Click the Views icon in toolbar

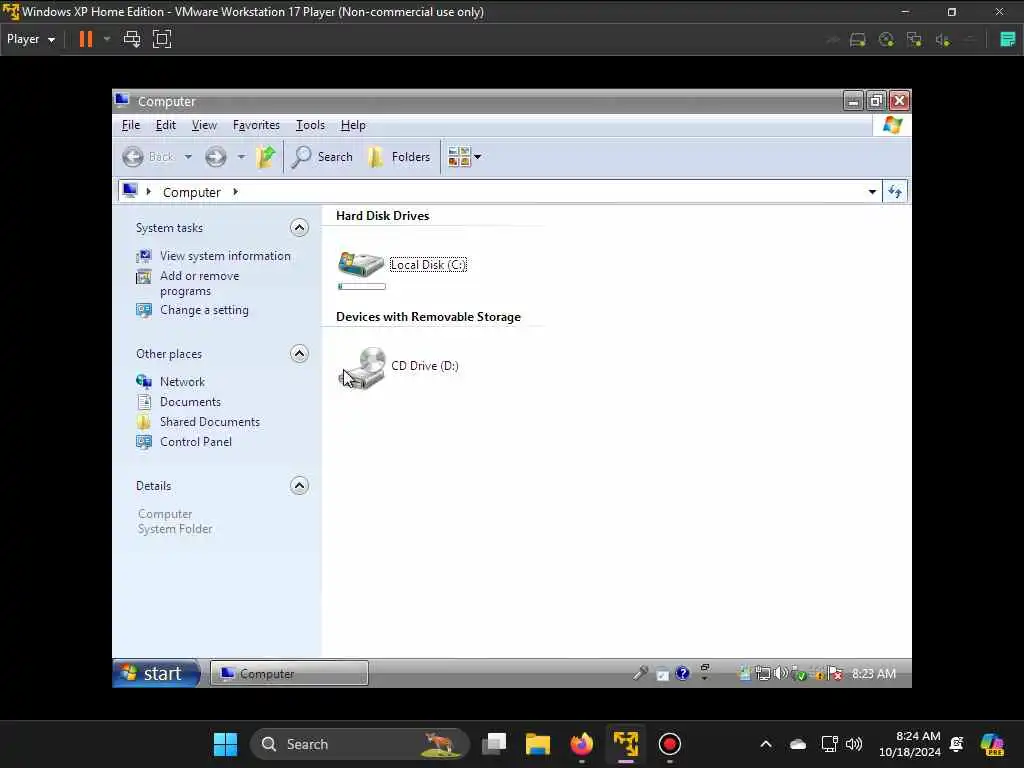459,157
